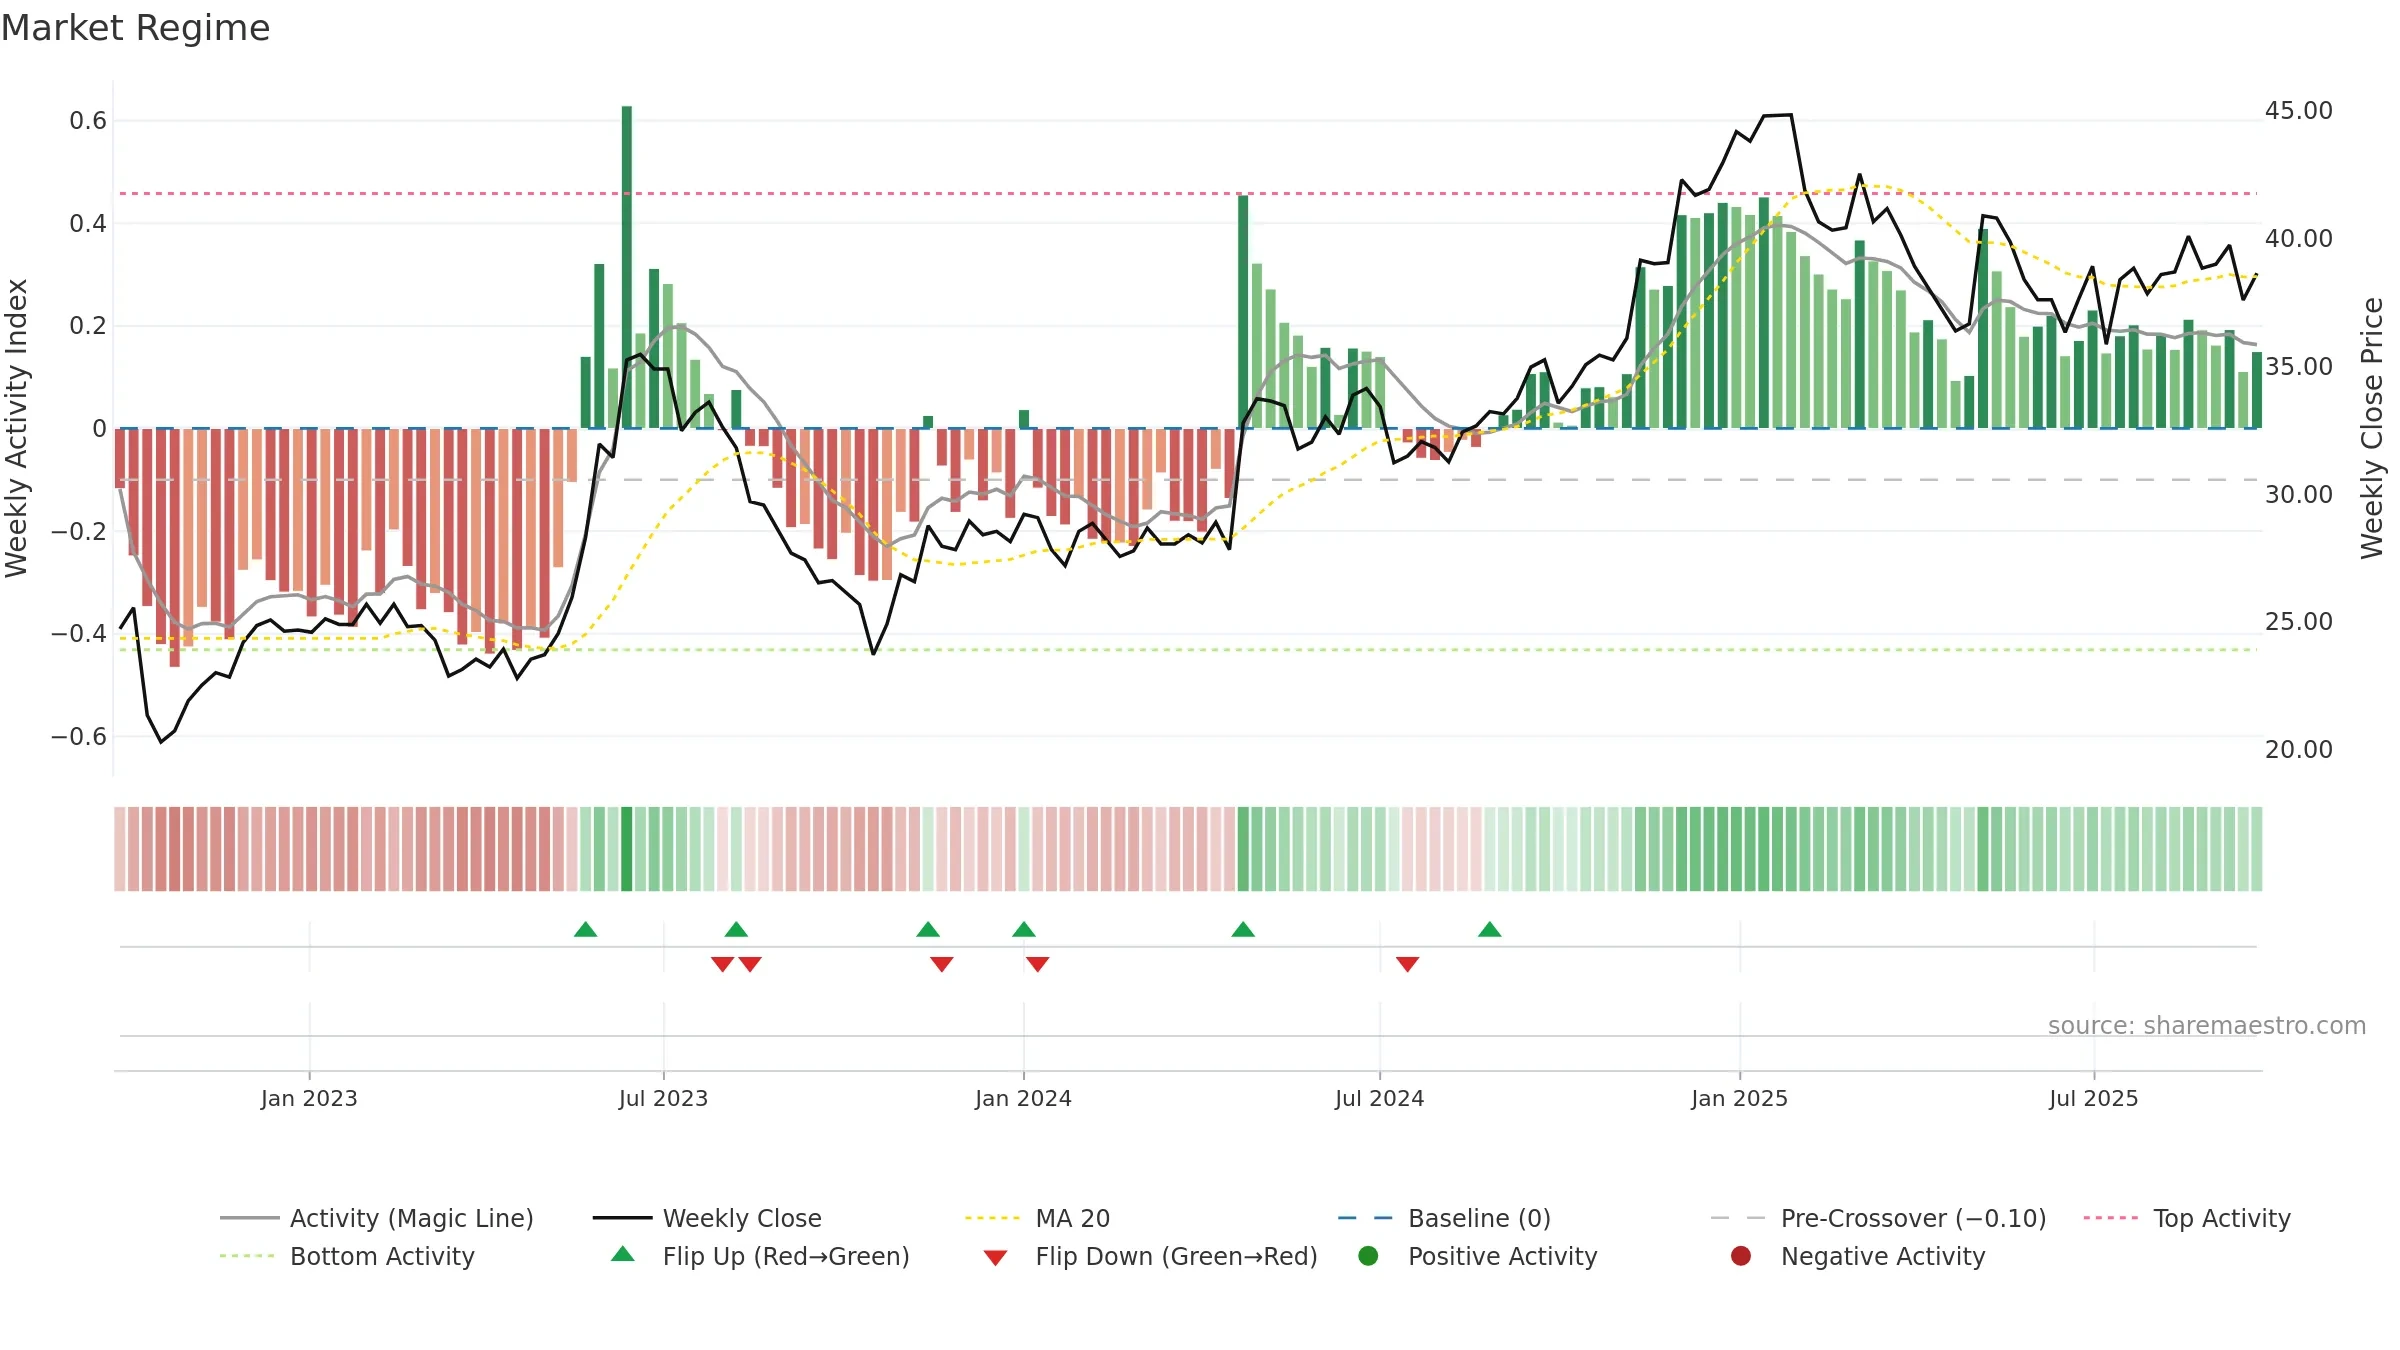Toggle Bottom Activity legend entry
Image resolution: width=2400 pixels, height=1350 pixels.
[x=347, y=1256]
